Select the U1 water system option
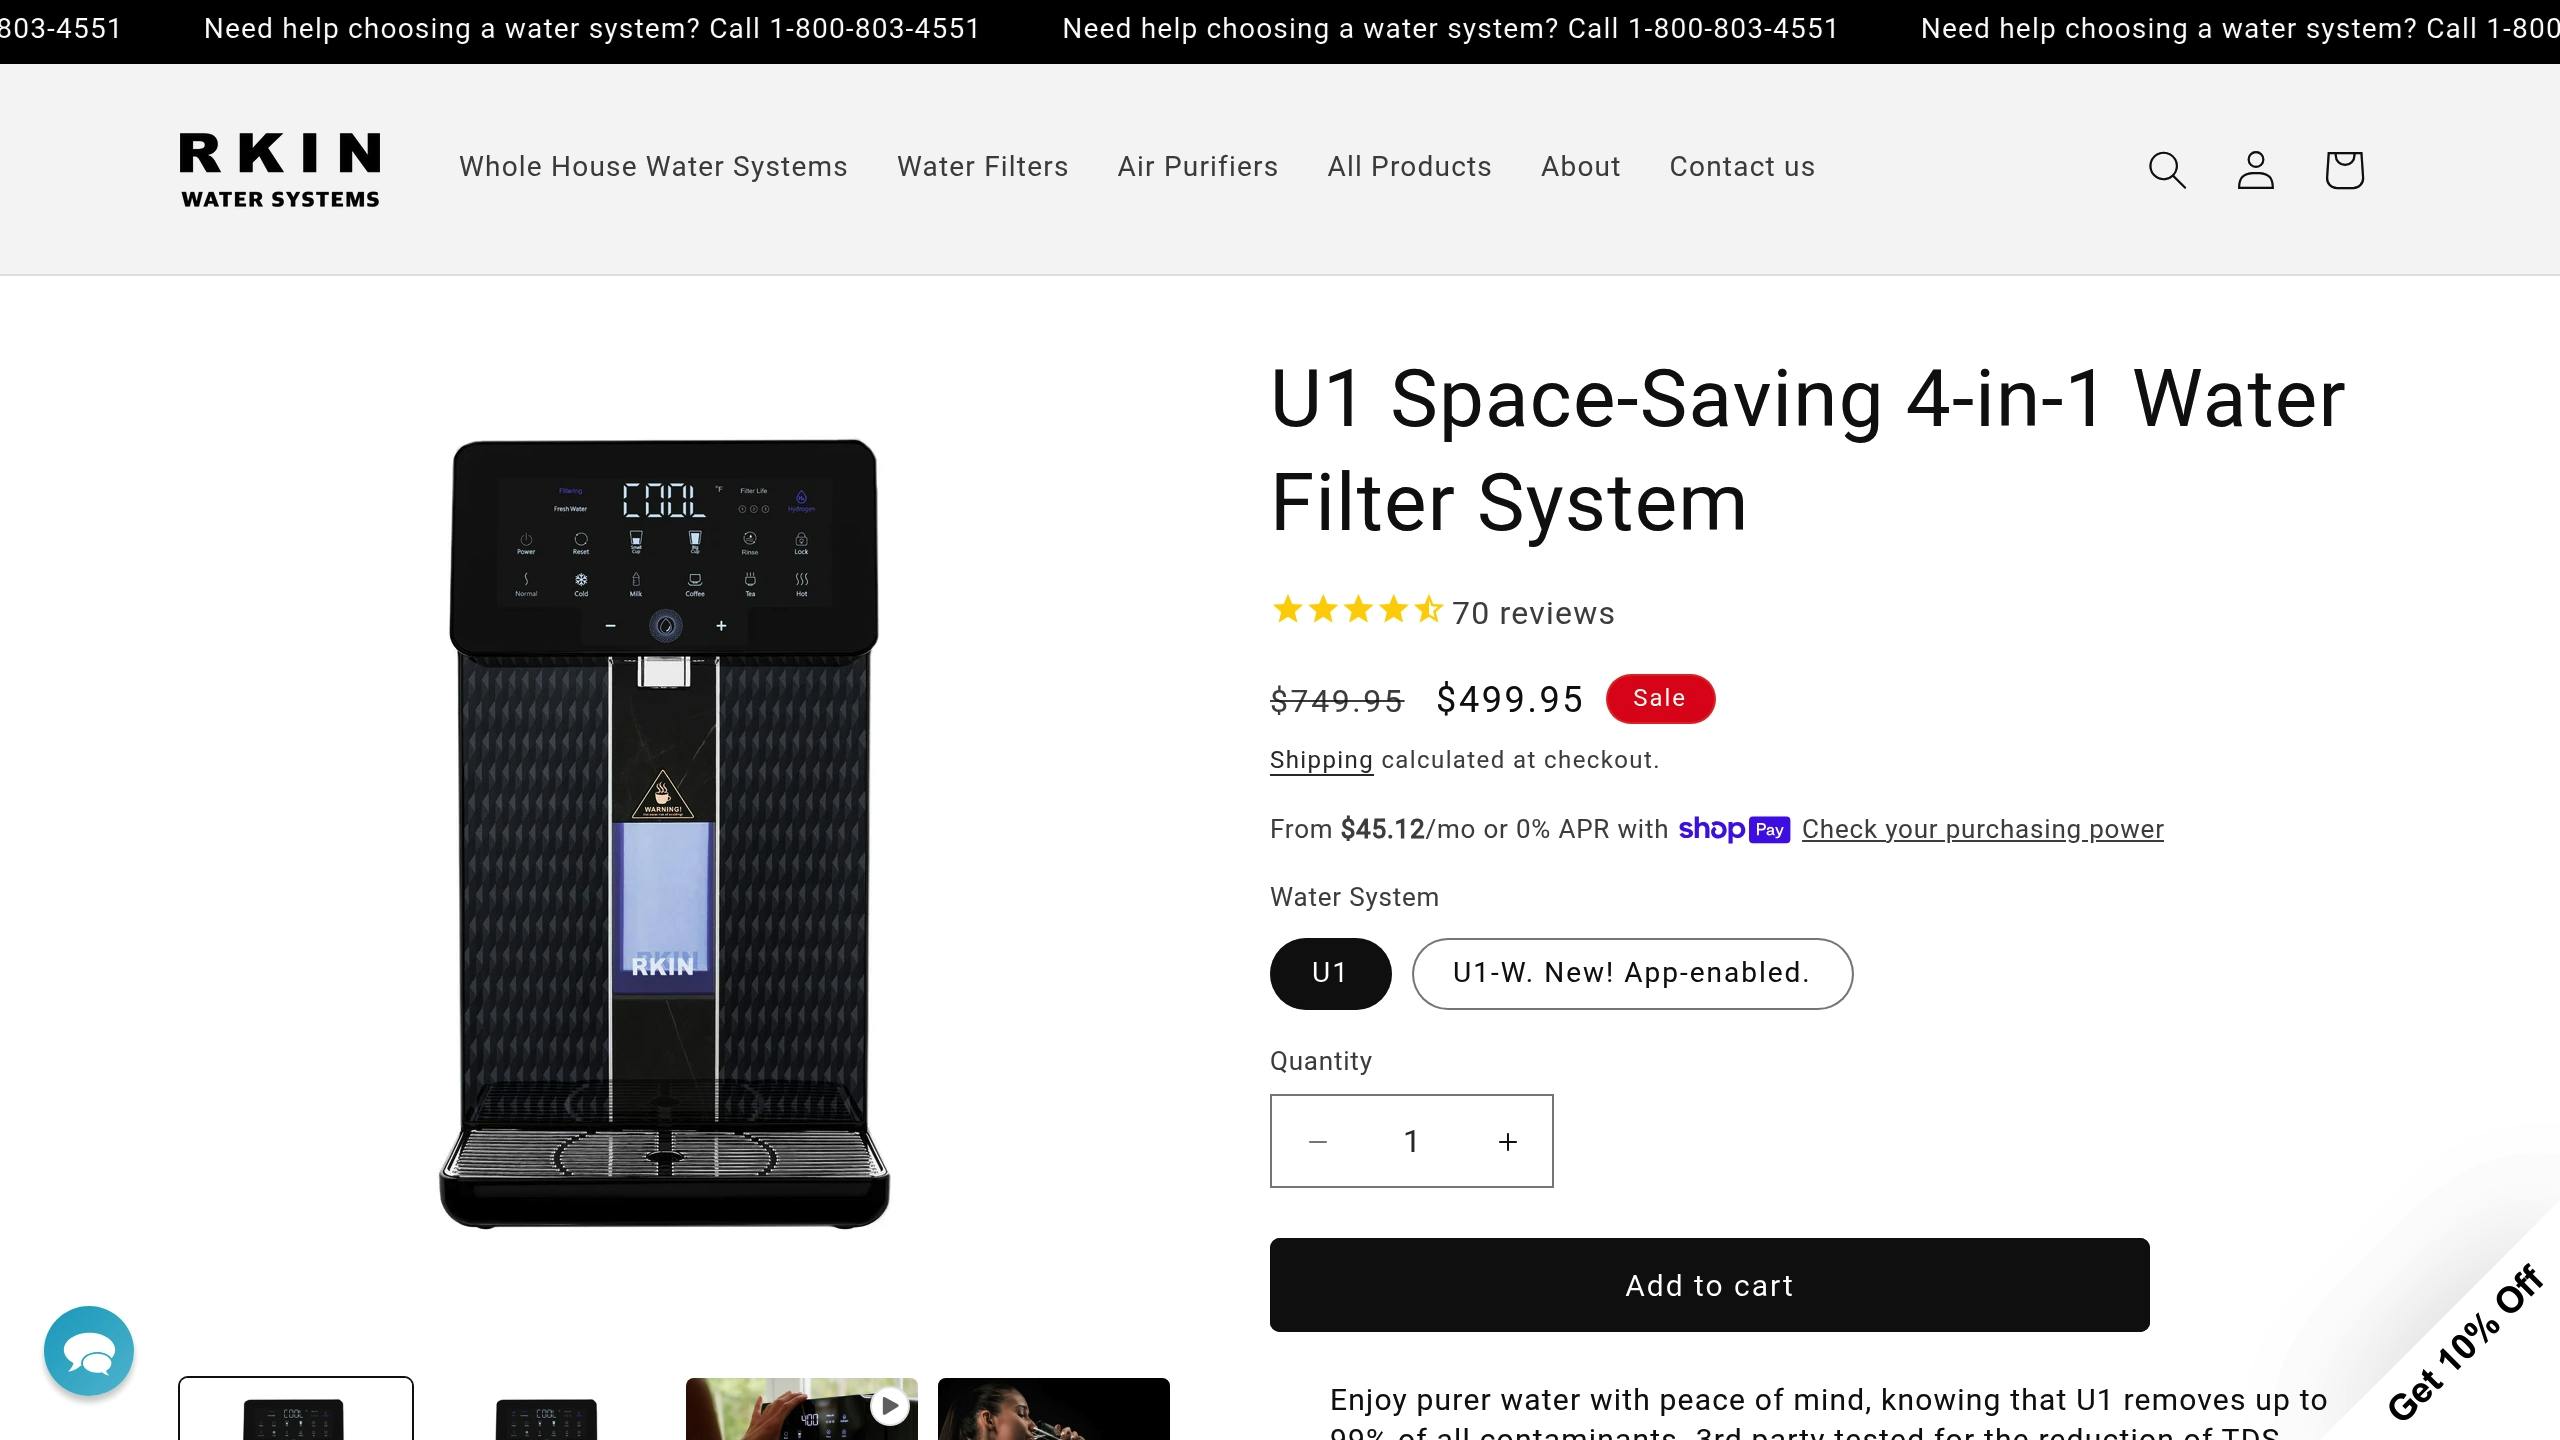 point(1330,973)
